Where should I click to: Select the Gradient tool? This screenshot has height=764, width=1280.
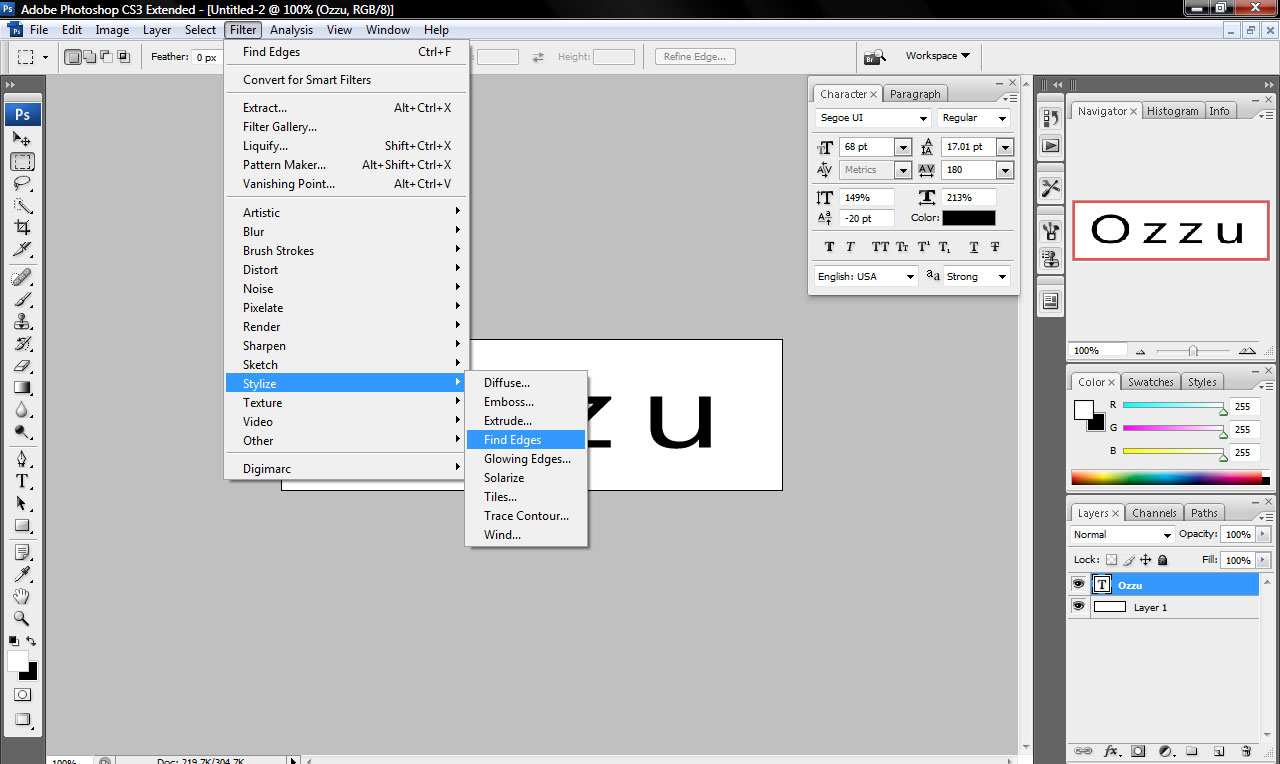[x=22, y=387]
